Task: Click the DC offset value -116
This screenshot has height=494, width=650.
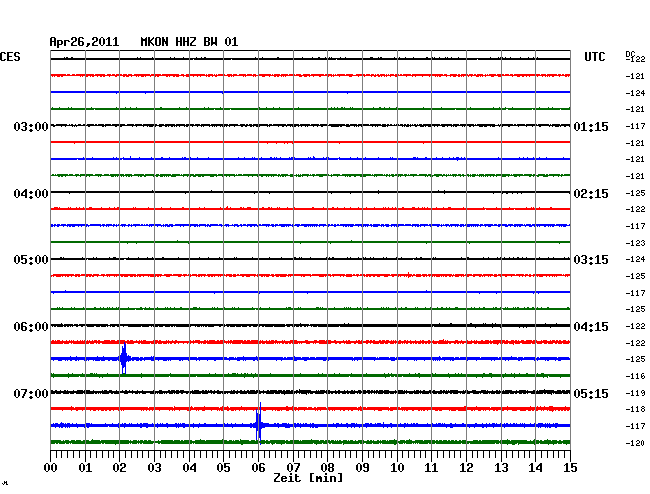Action: pyautogui.click(x=635, y=376)
